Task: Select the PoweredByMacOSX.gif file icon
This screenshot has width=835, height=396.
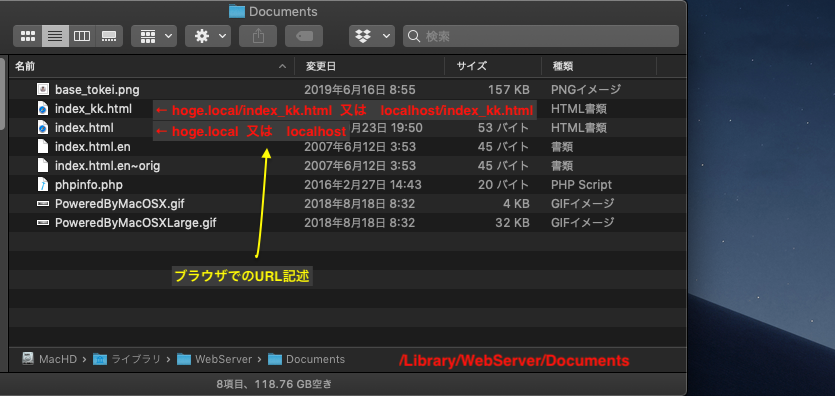Action: click(43, 203)
